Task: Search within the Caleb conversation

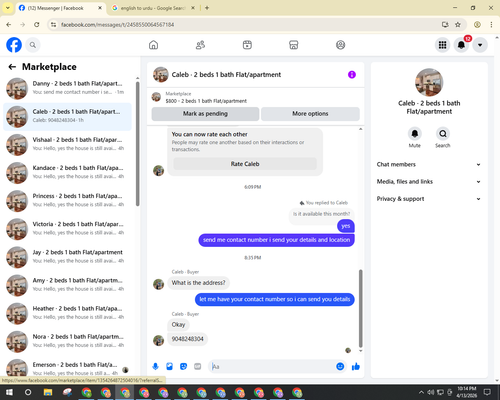Action: 443,134
